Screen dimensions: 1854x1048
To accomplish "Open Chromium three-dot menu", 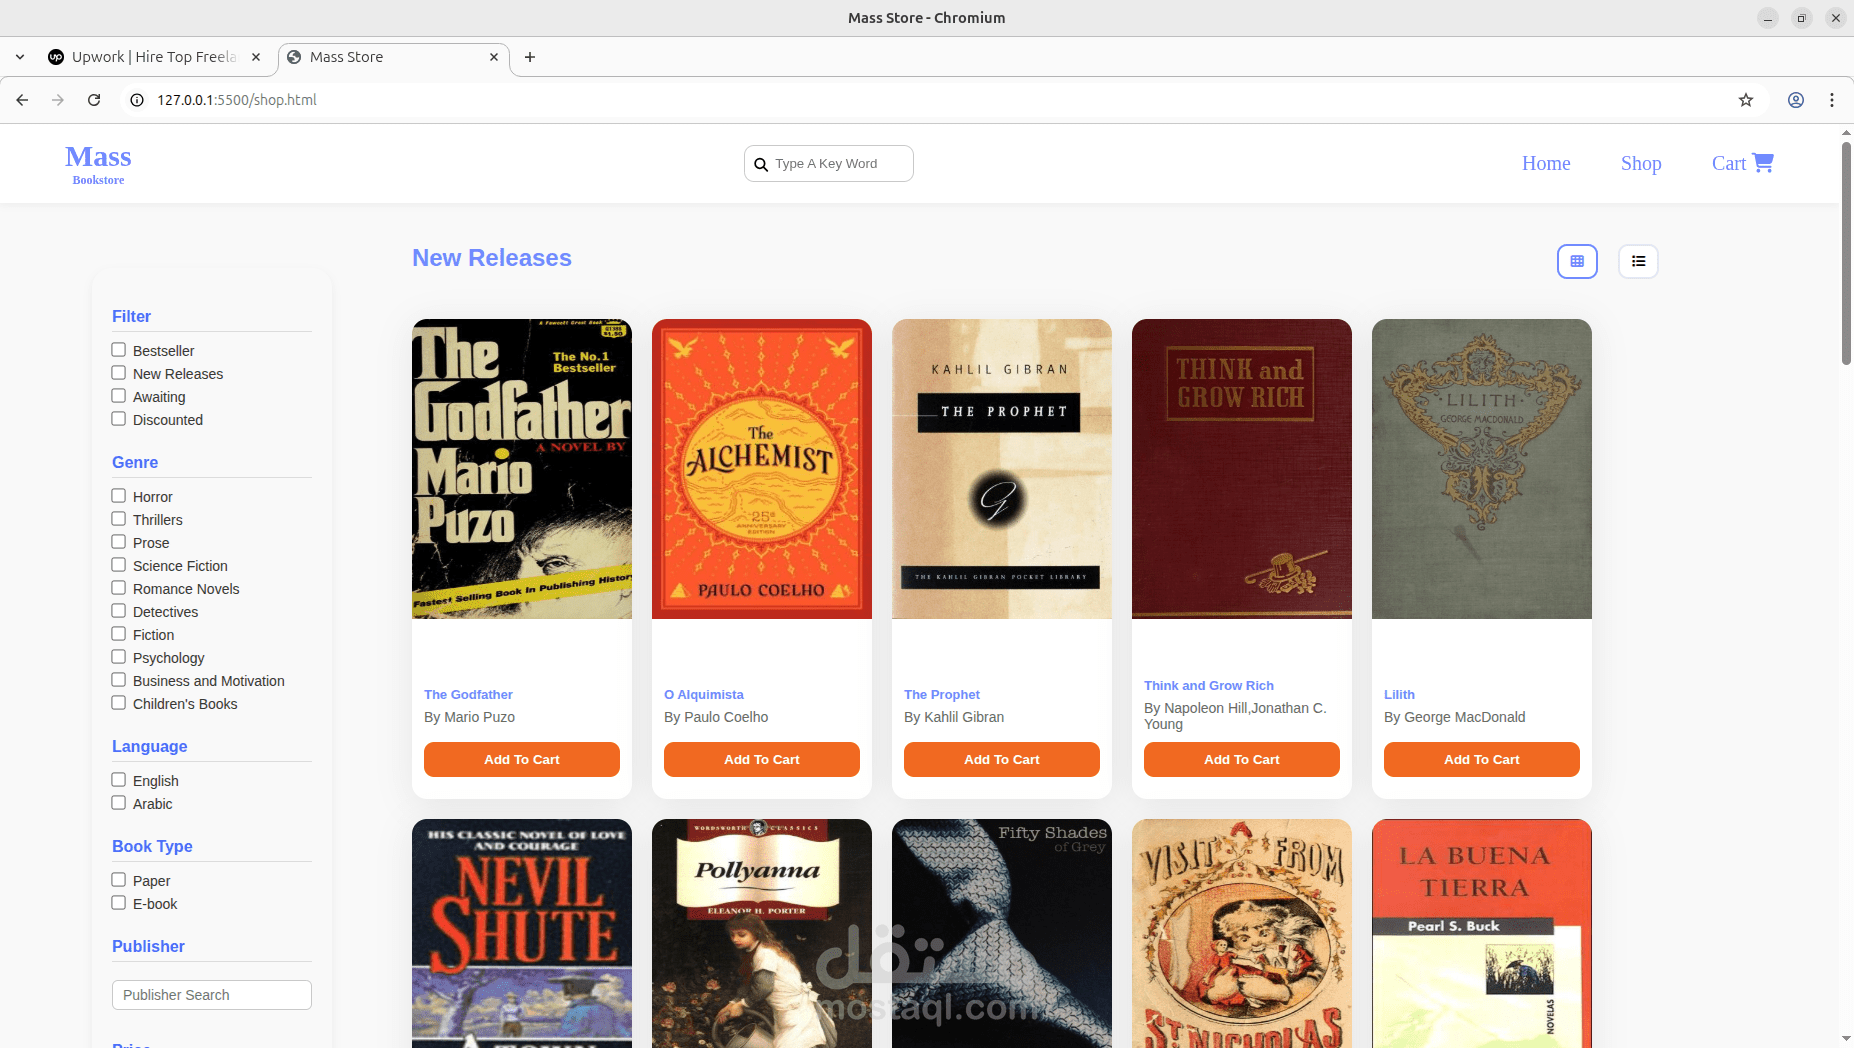I will tap(1832, 100).
